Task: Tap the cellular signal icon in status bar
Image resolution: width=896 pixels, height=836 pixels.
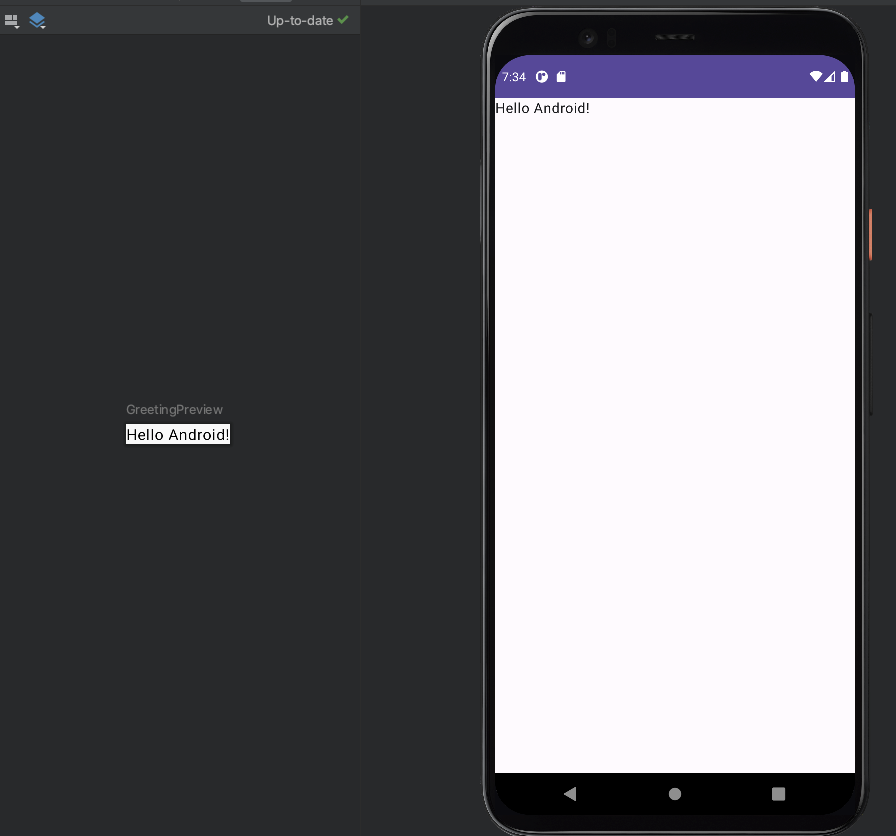Action: [x=830, y=76]
